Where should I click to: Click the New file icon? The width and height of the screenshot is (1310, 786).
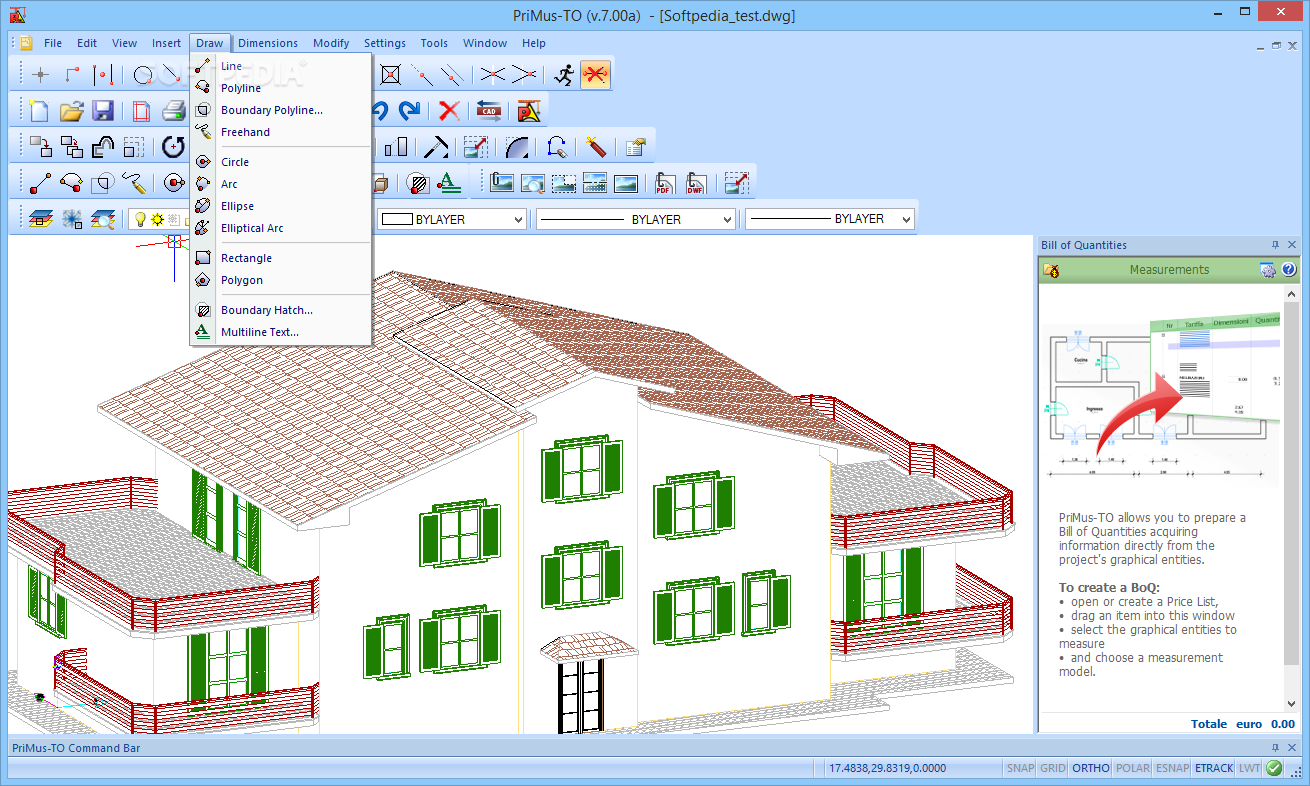(x=39, y=110)
